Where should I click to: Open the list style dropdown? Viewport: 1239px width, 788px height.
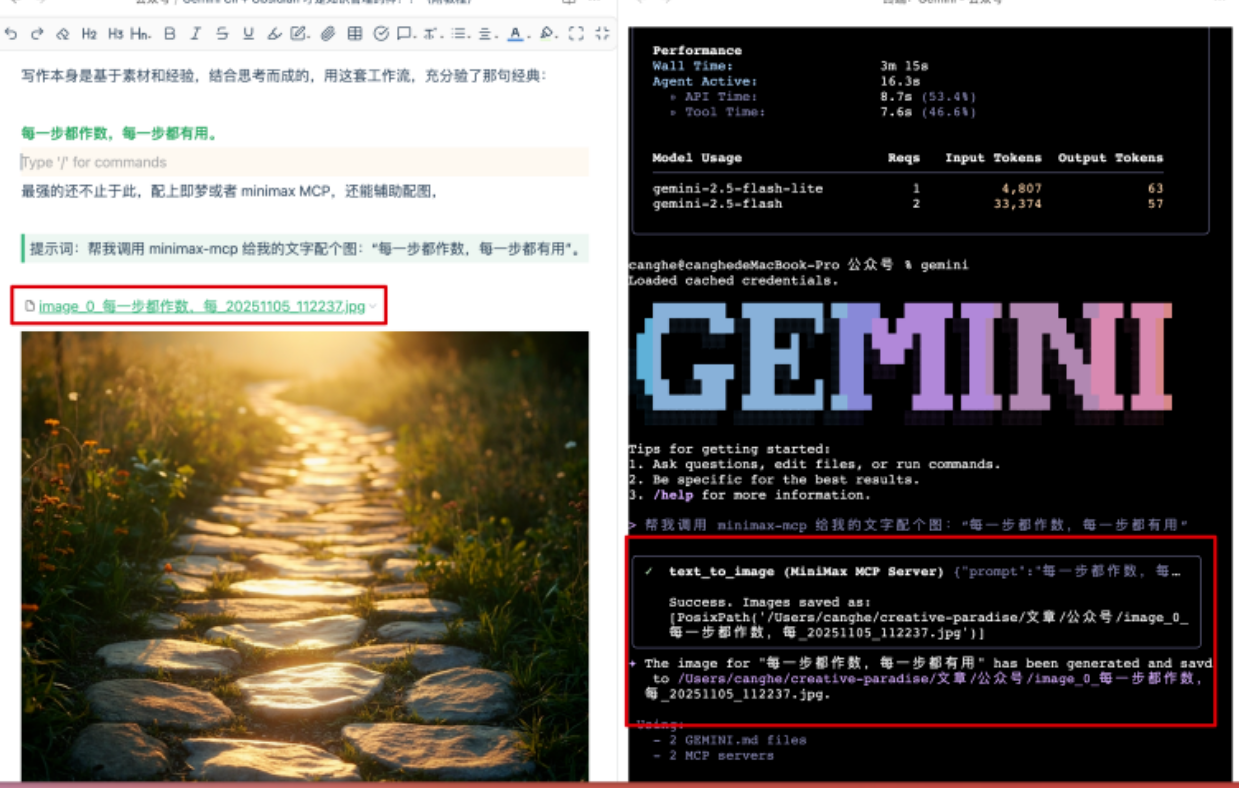click(x=460, y=34)
